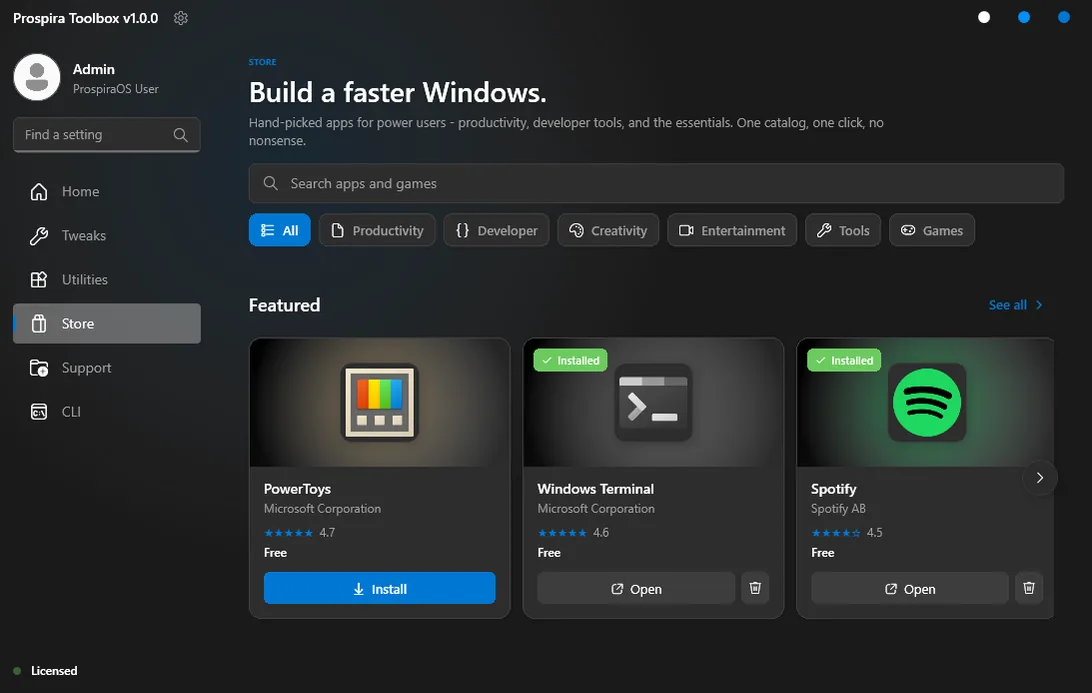Click the PowerToys title text

pos(297,489)
